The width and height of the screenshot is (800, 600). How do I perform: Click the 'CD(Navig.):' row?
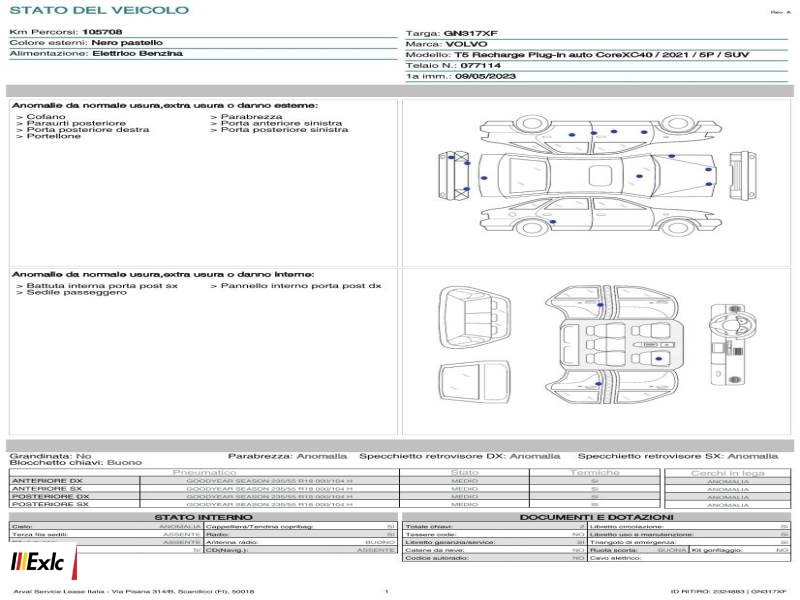[x=301, y=550]
